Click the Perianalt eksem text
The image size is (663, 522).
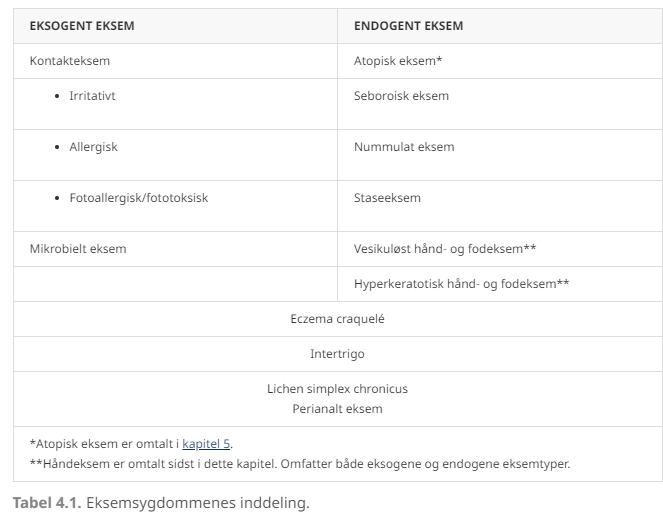[337, 409]
